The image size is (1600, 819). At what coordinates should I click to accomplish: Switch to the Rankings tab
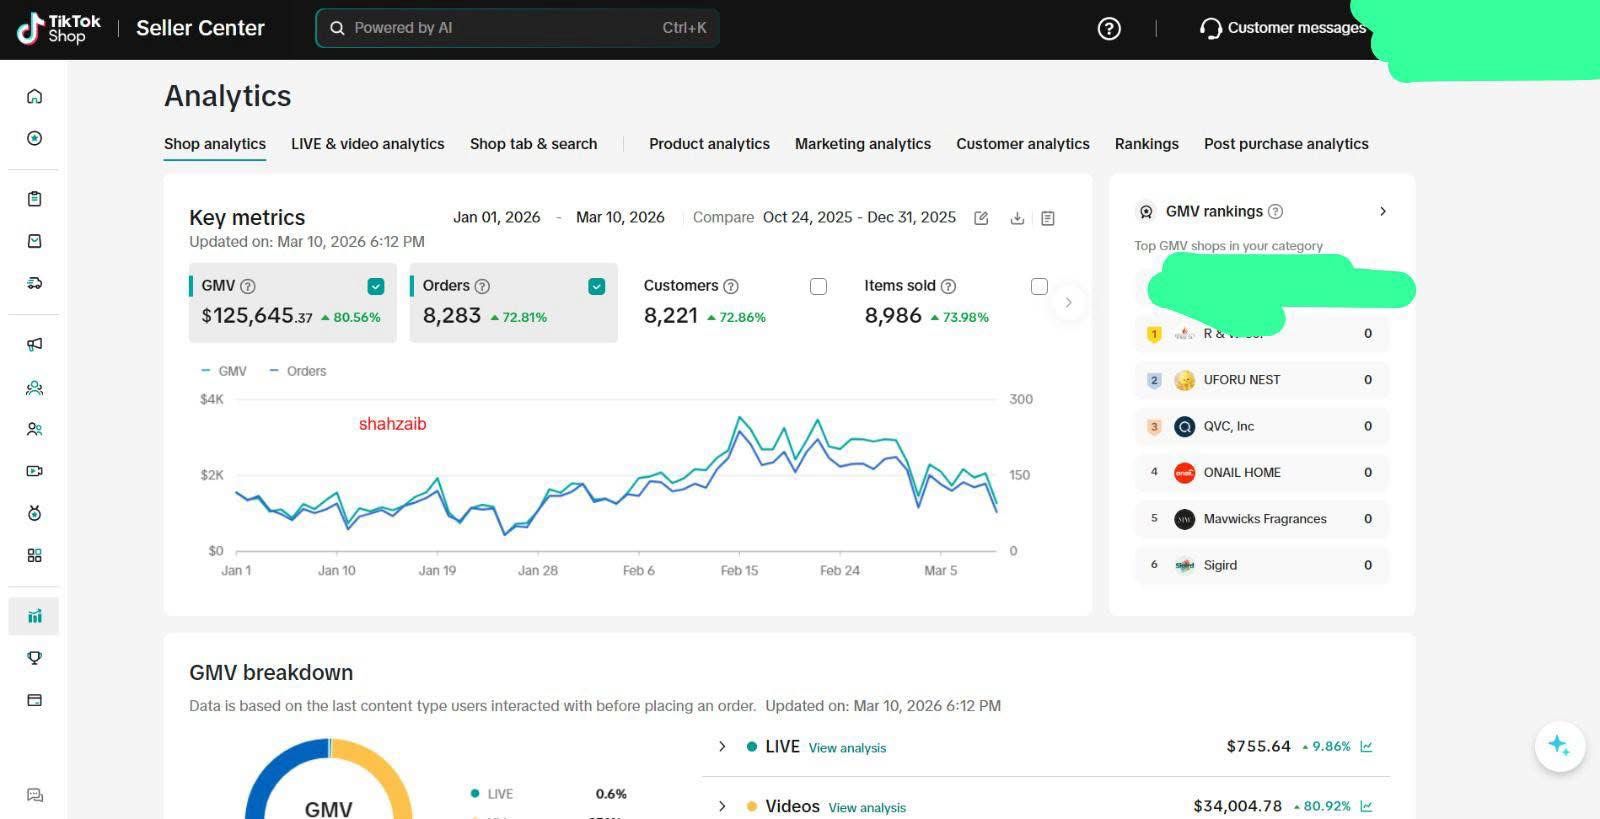(x=1147, y=144)
